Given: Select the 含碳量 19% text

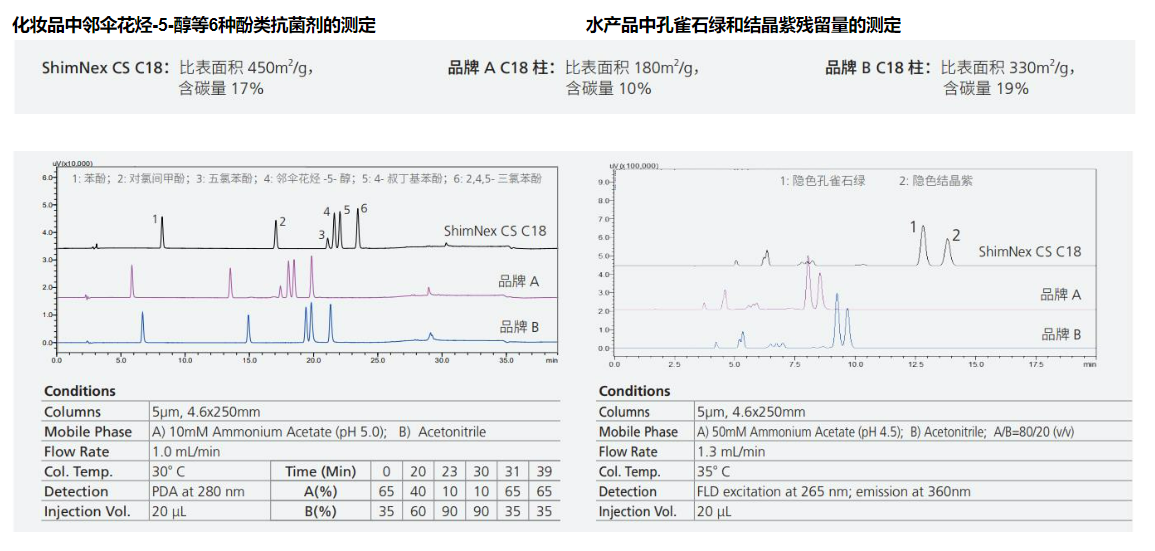Looking at the screenshot, I should 986,89.
